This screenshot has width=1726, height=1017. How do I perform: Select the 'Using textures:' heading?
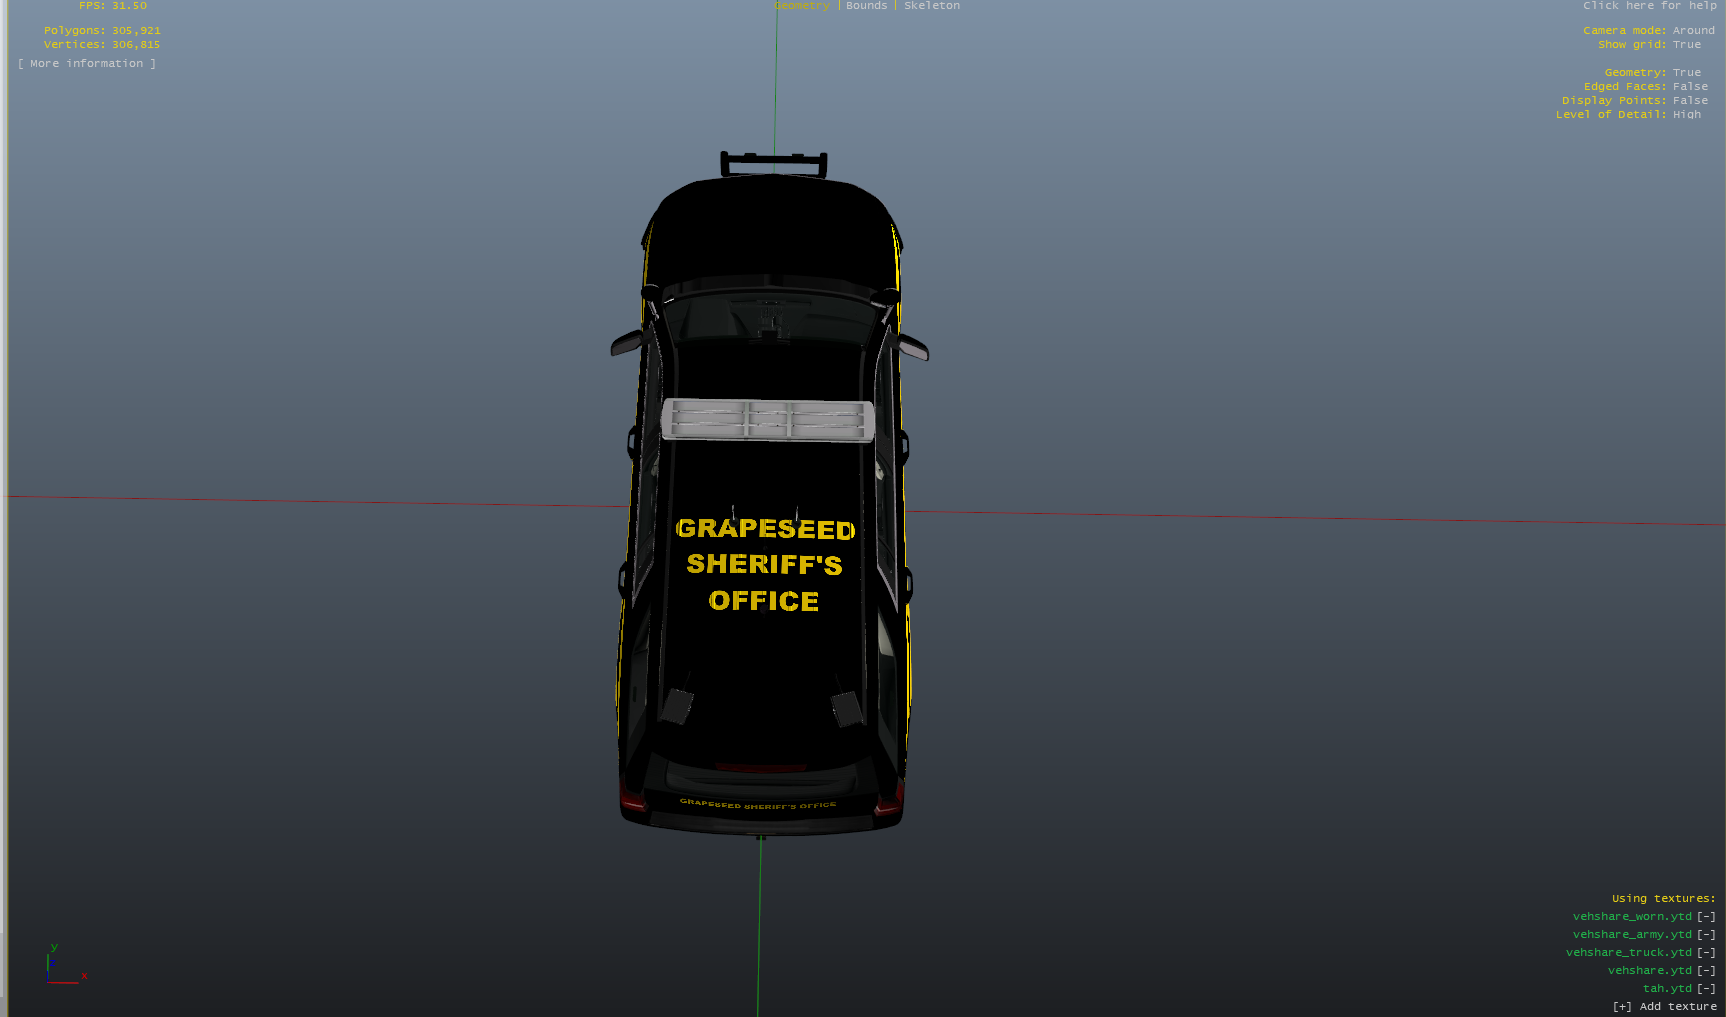pyautogui.click(x=1663, y=898)
